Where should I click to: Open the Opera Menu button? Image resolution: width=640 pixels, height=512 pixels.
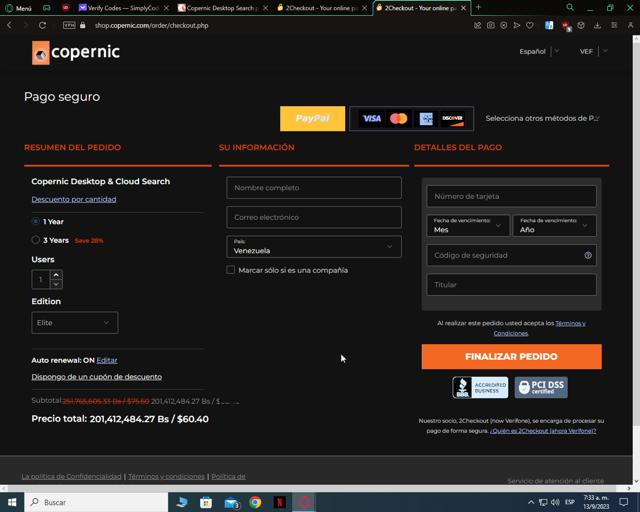[x=18, y=8]
